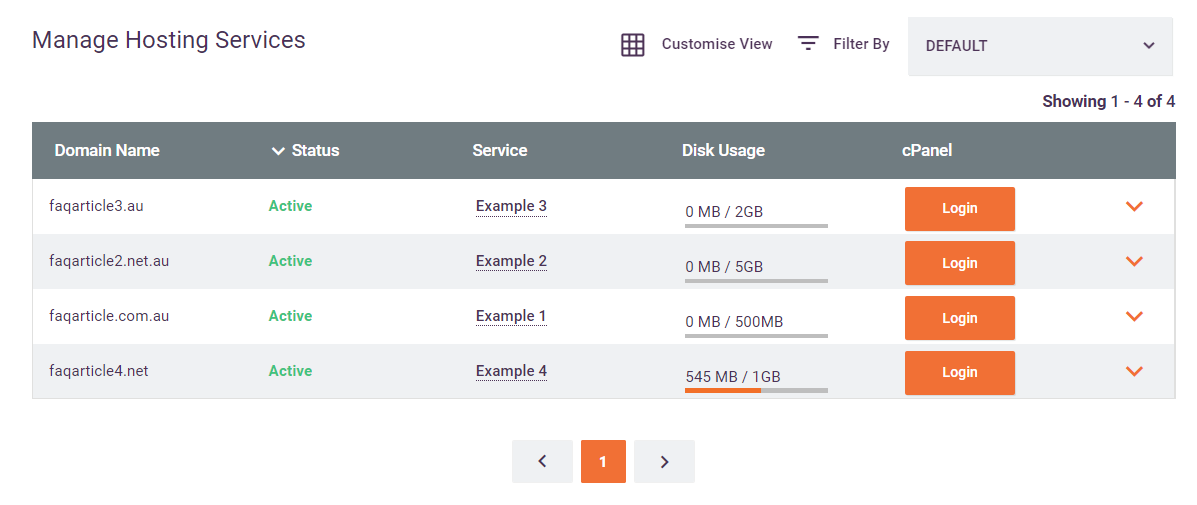
Task: Log in to cPanel for faqarticle3.au
Action: [x=960, y=208]
